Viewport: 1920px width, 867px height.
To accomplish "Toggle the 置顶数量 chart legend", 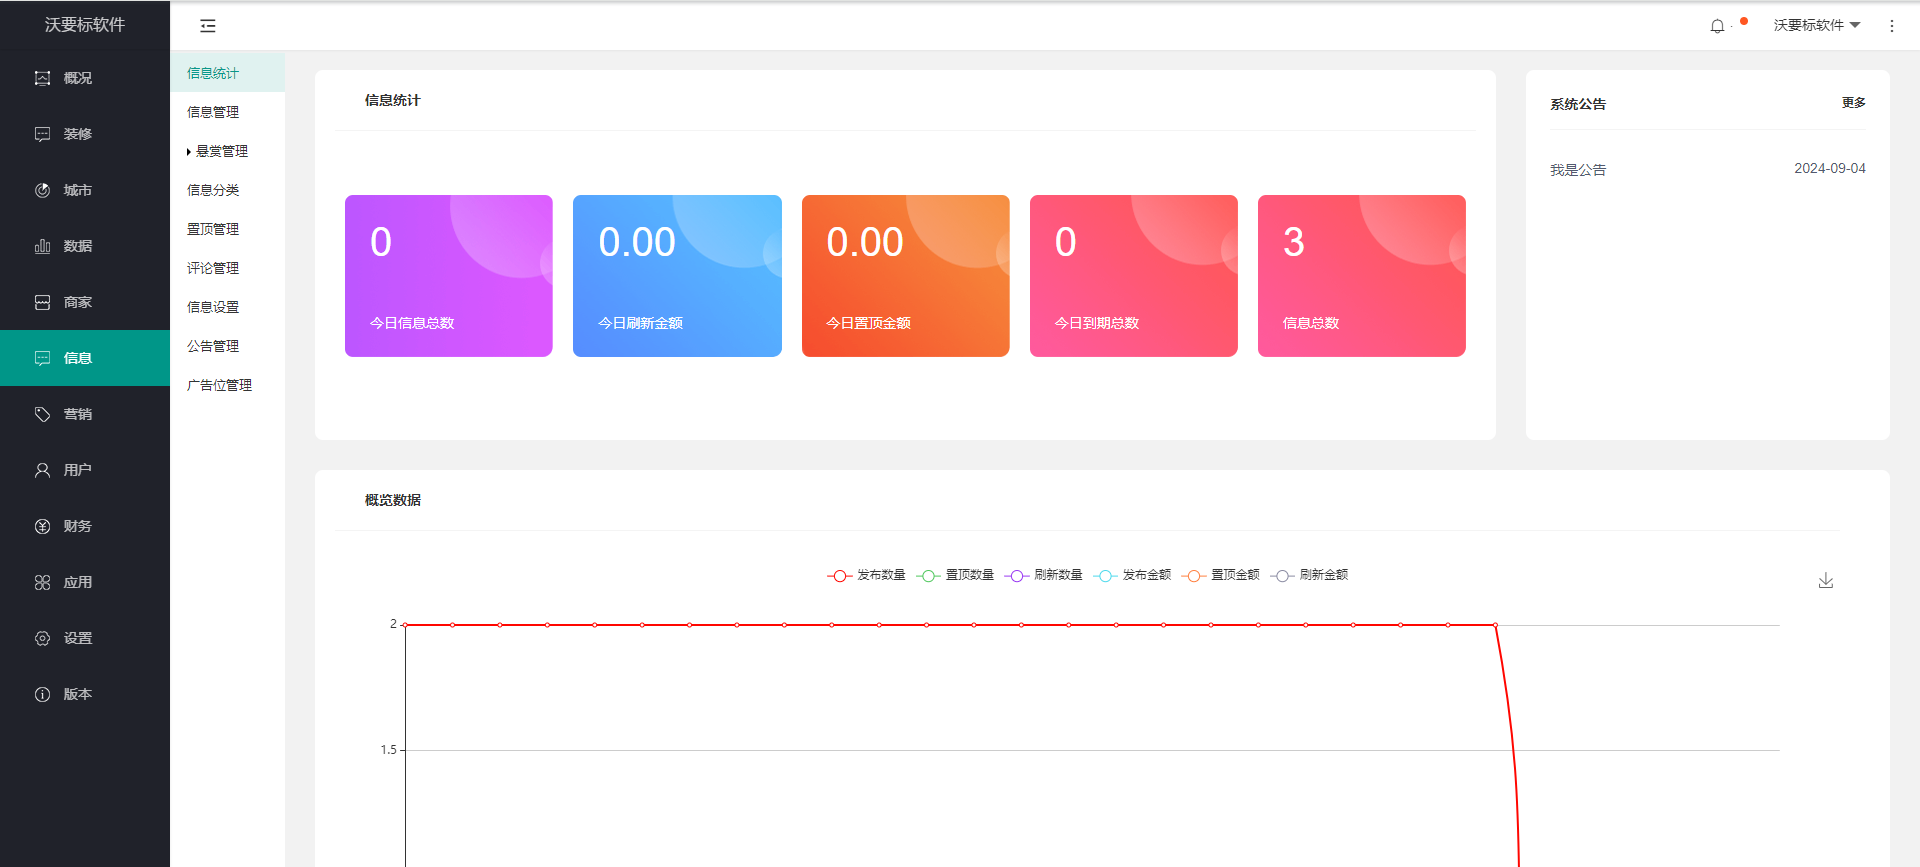I will pyautogui.click(x=956, y=575).
